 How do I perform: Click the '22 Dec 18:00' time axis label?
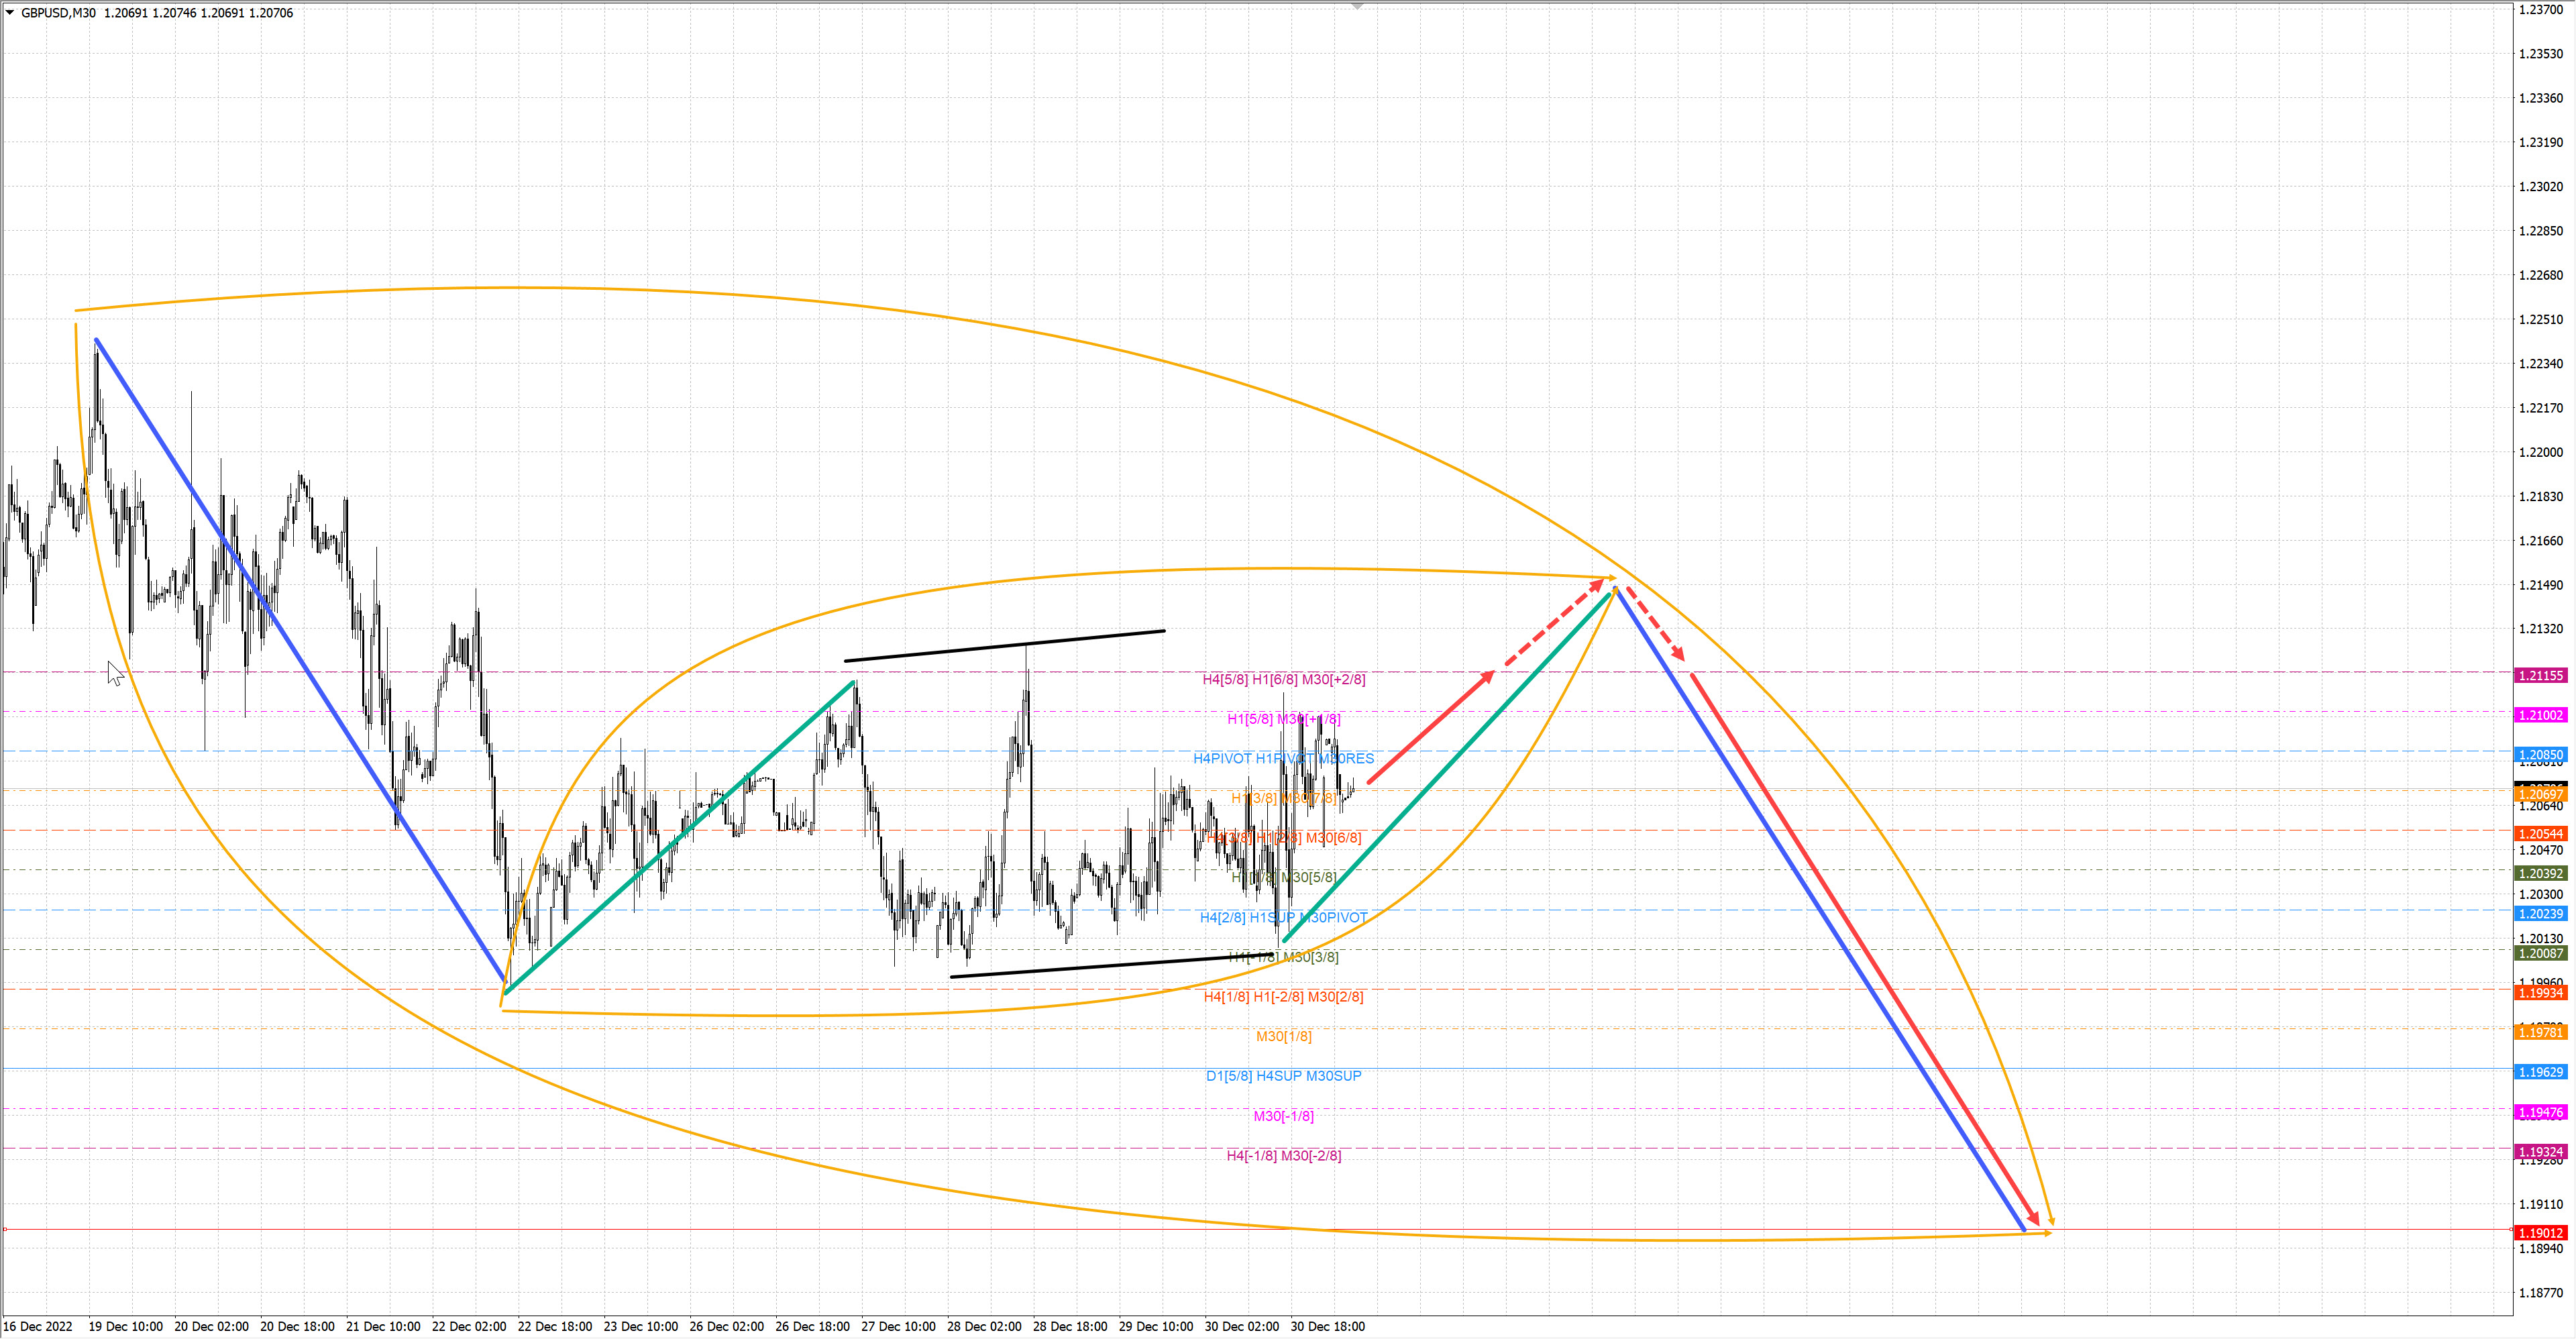(554, 1326)
